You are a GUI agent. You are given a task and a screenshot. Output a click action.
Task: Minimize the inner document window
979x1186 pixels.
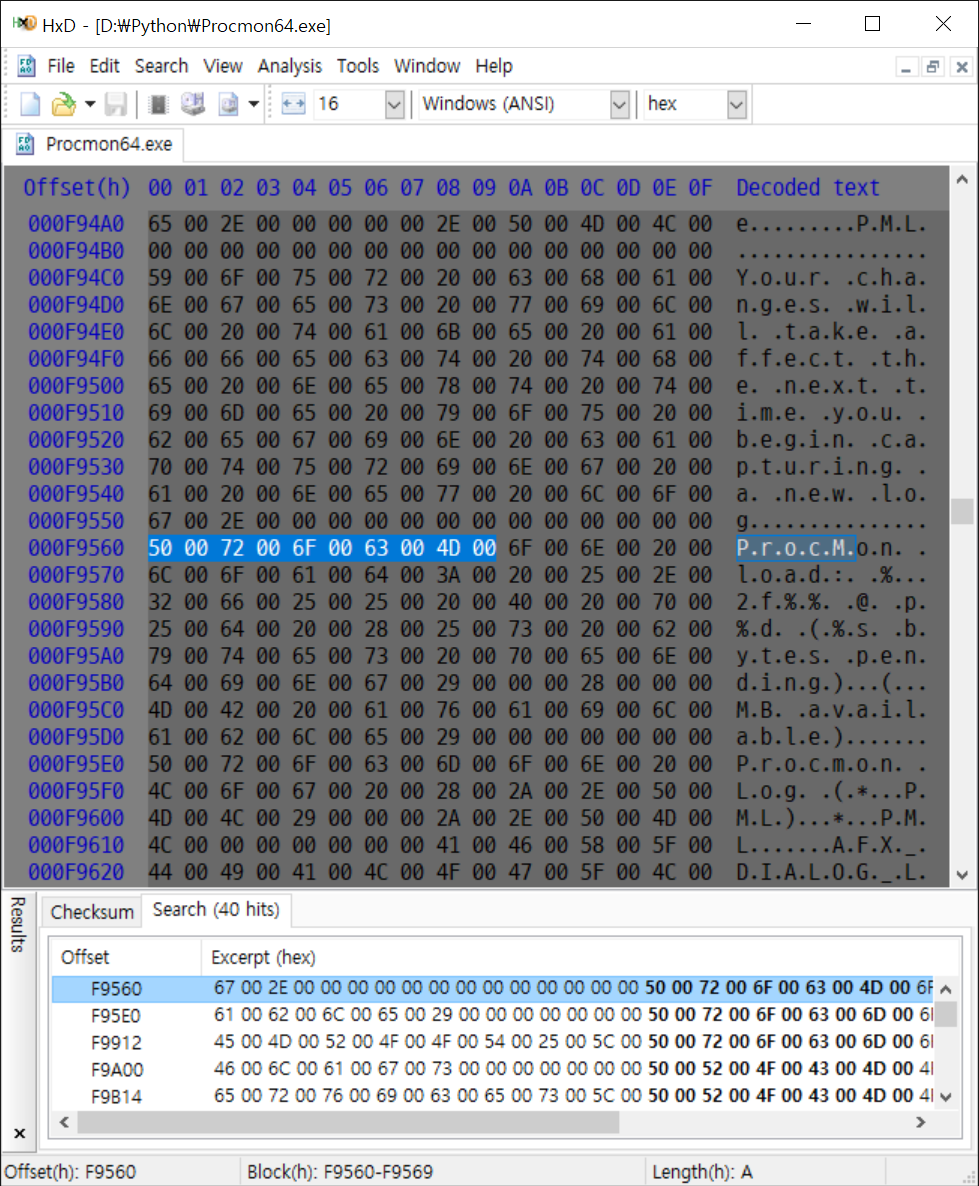[906, 67]
